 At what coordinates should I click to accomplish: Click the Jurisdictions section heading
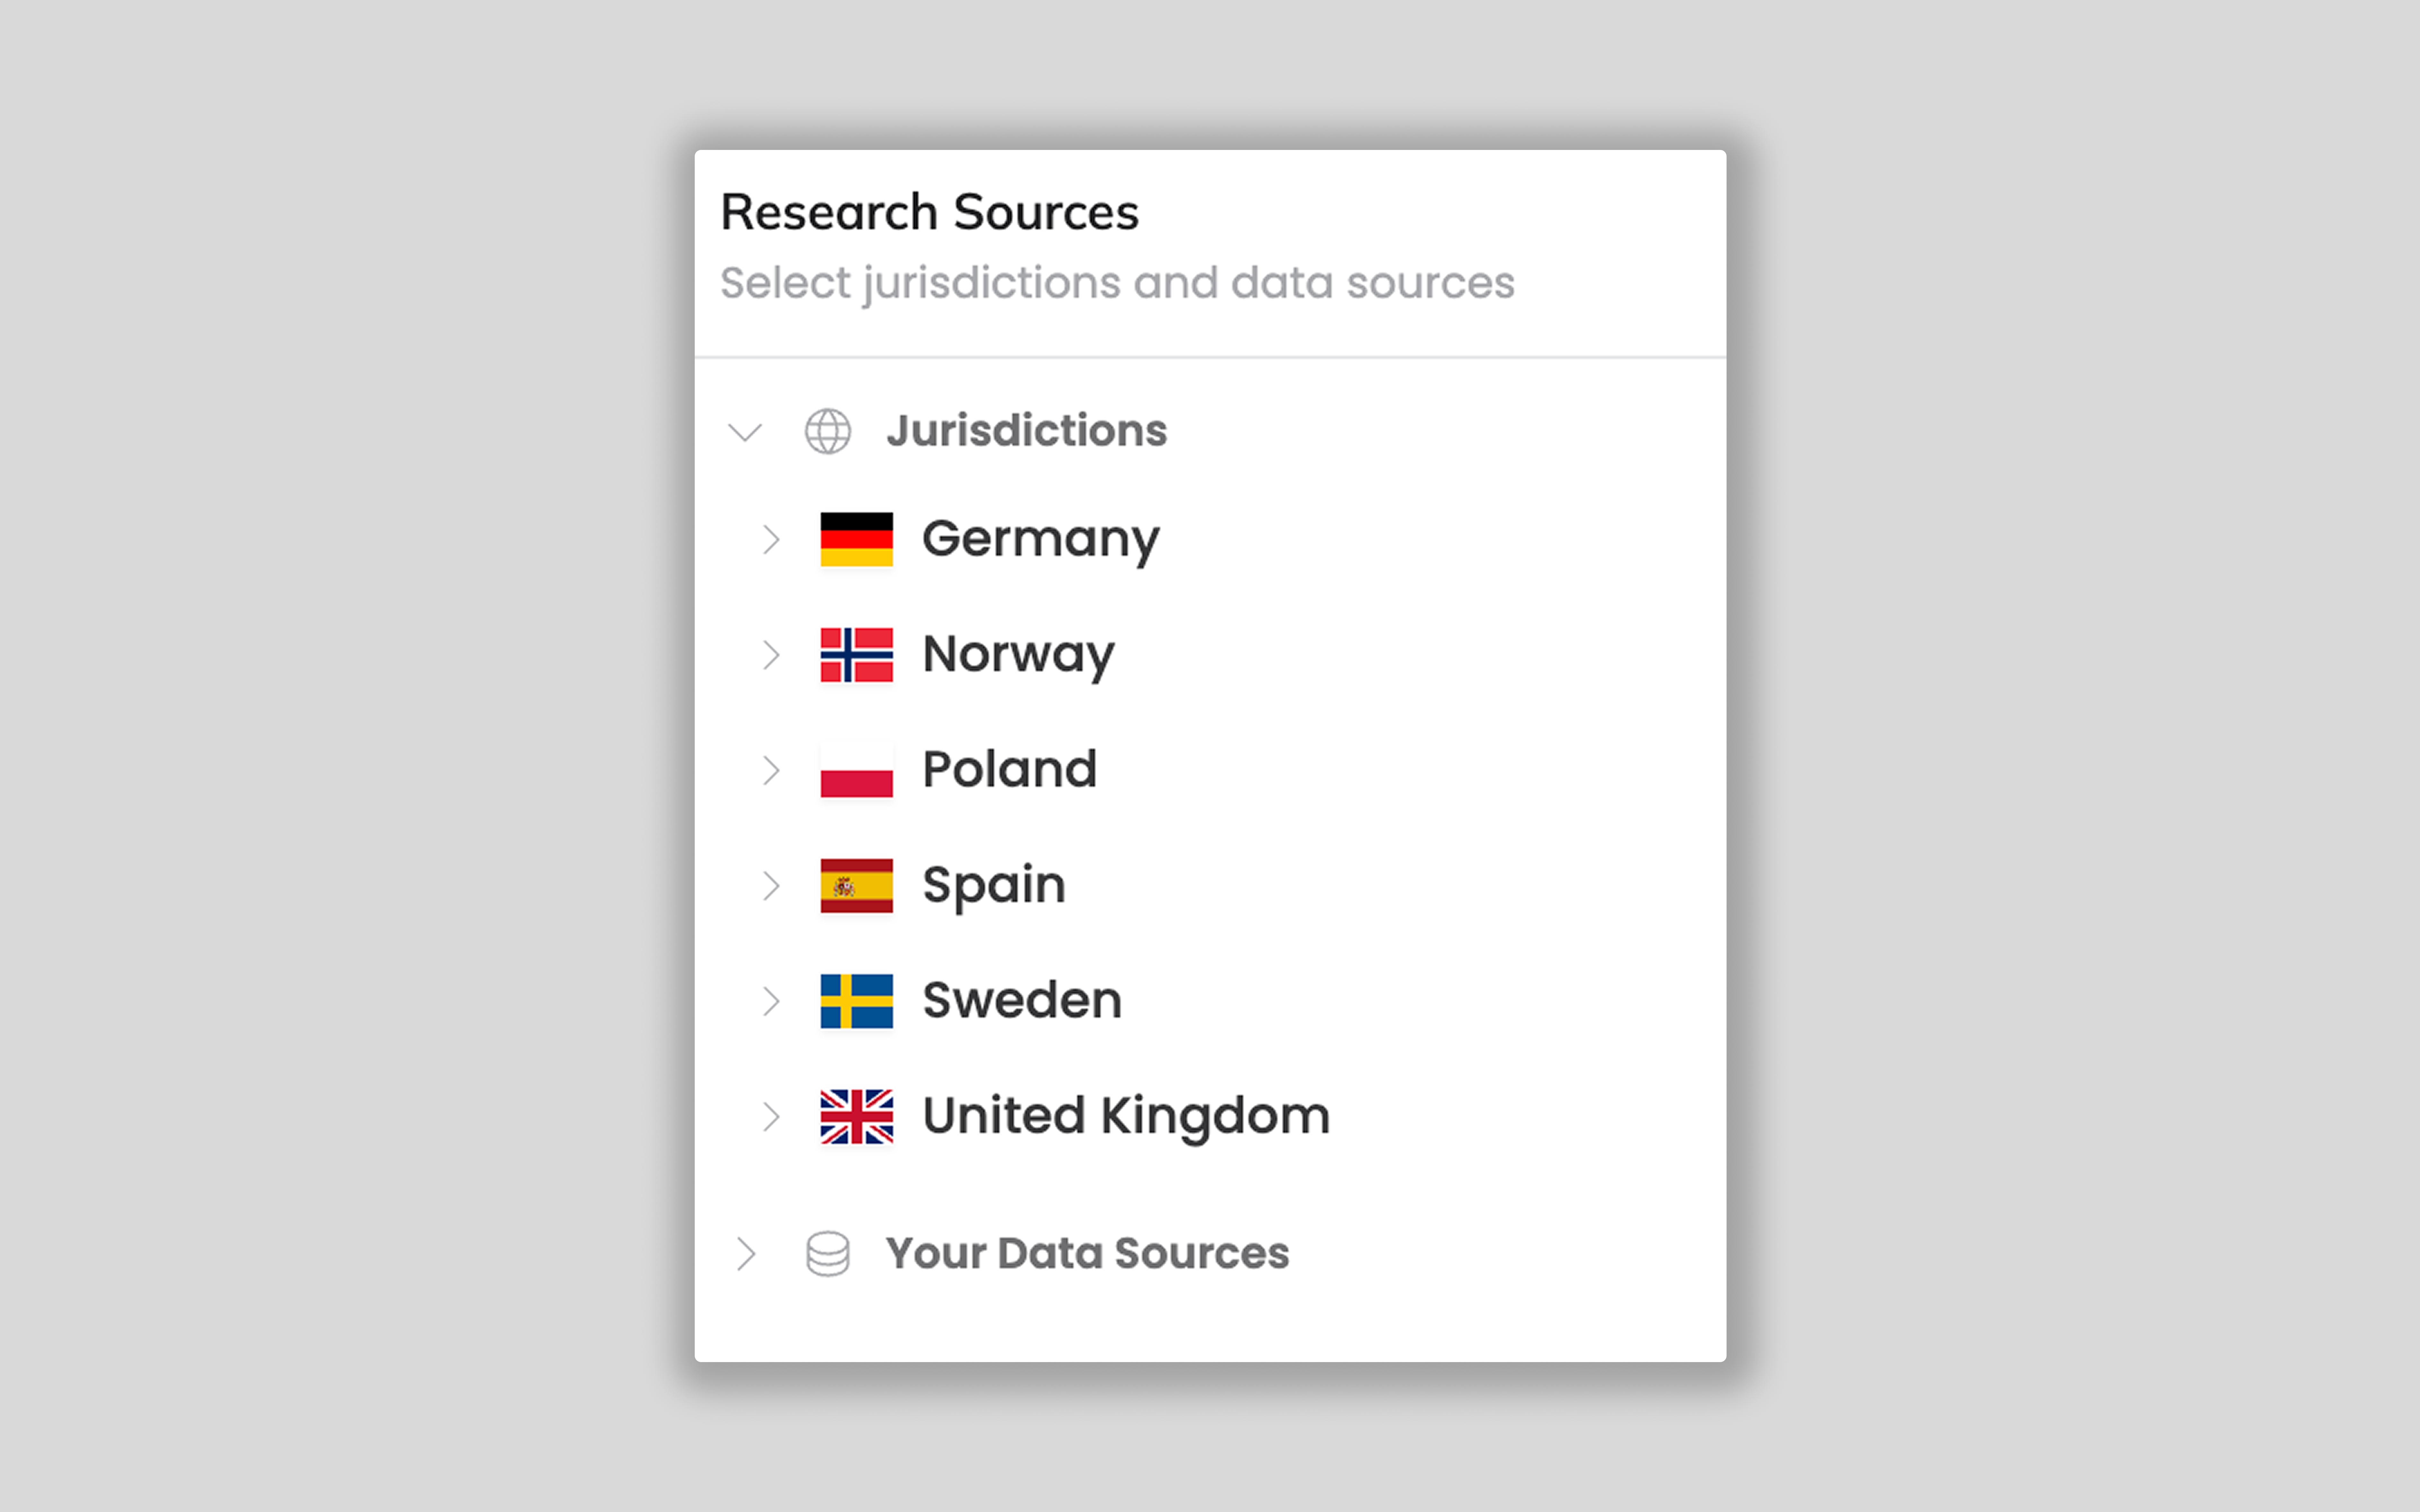point(1026,431)
